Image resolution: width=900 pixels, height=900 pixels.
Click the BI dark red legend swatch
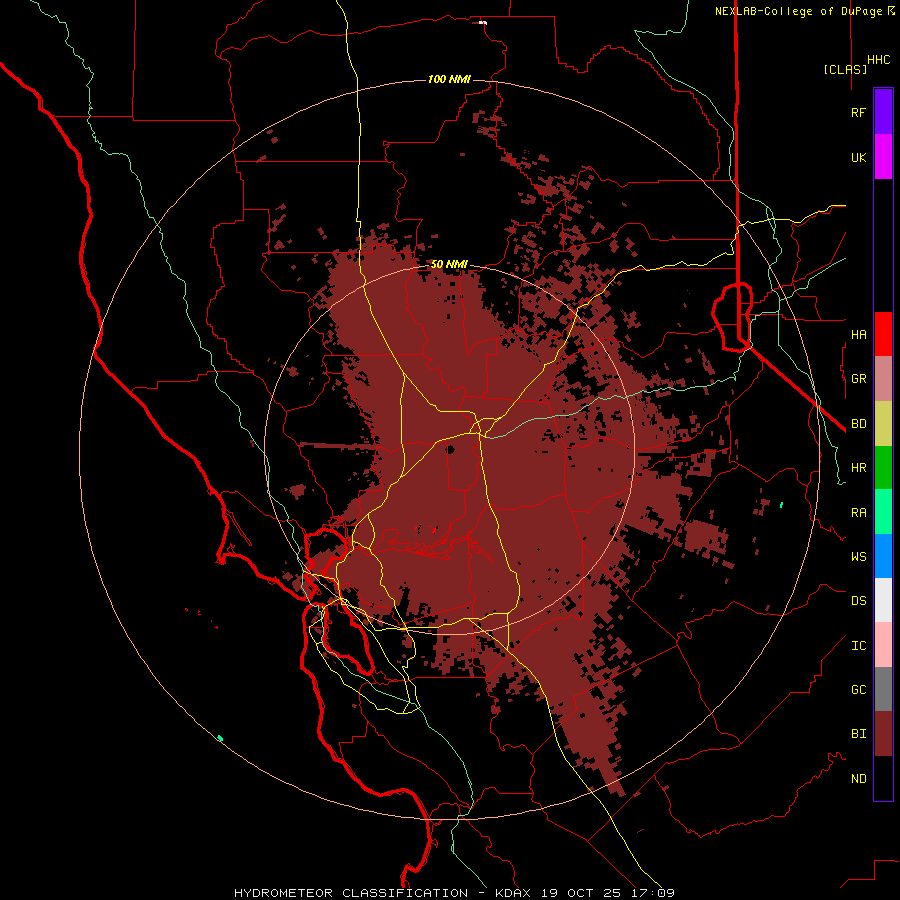tap(883, 734)
